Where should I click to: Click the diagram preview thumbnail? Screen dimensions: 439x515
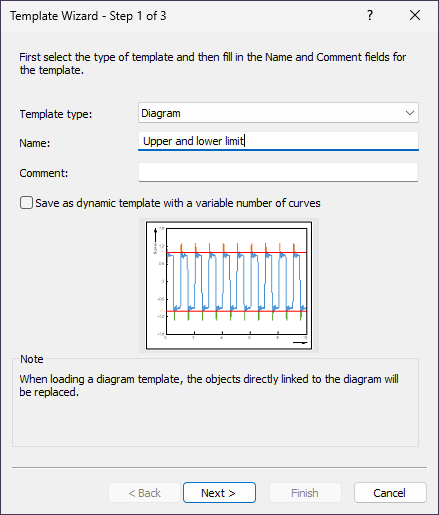tap(229, 285)
